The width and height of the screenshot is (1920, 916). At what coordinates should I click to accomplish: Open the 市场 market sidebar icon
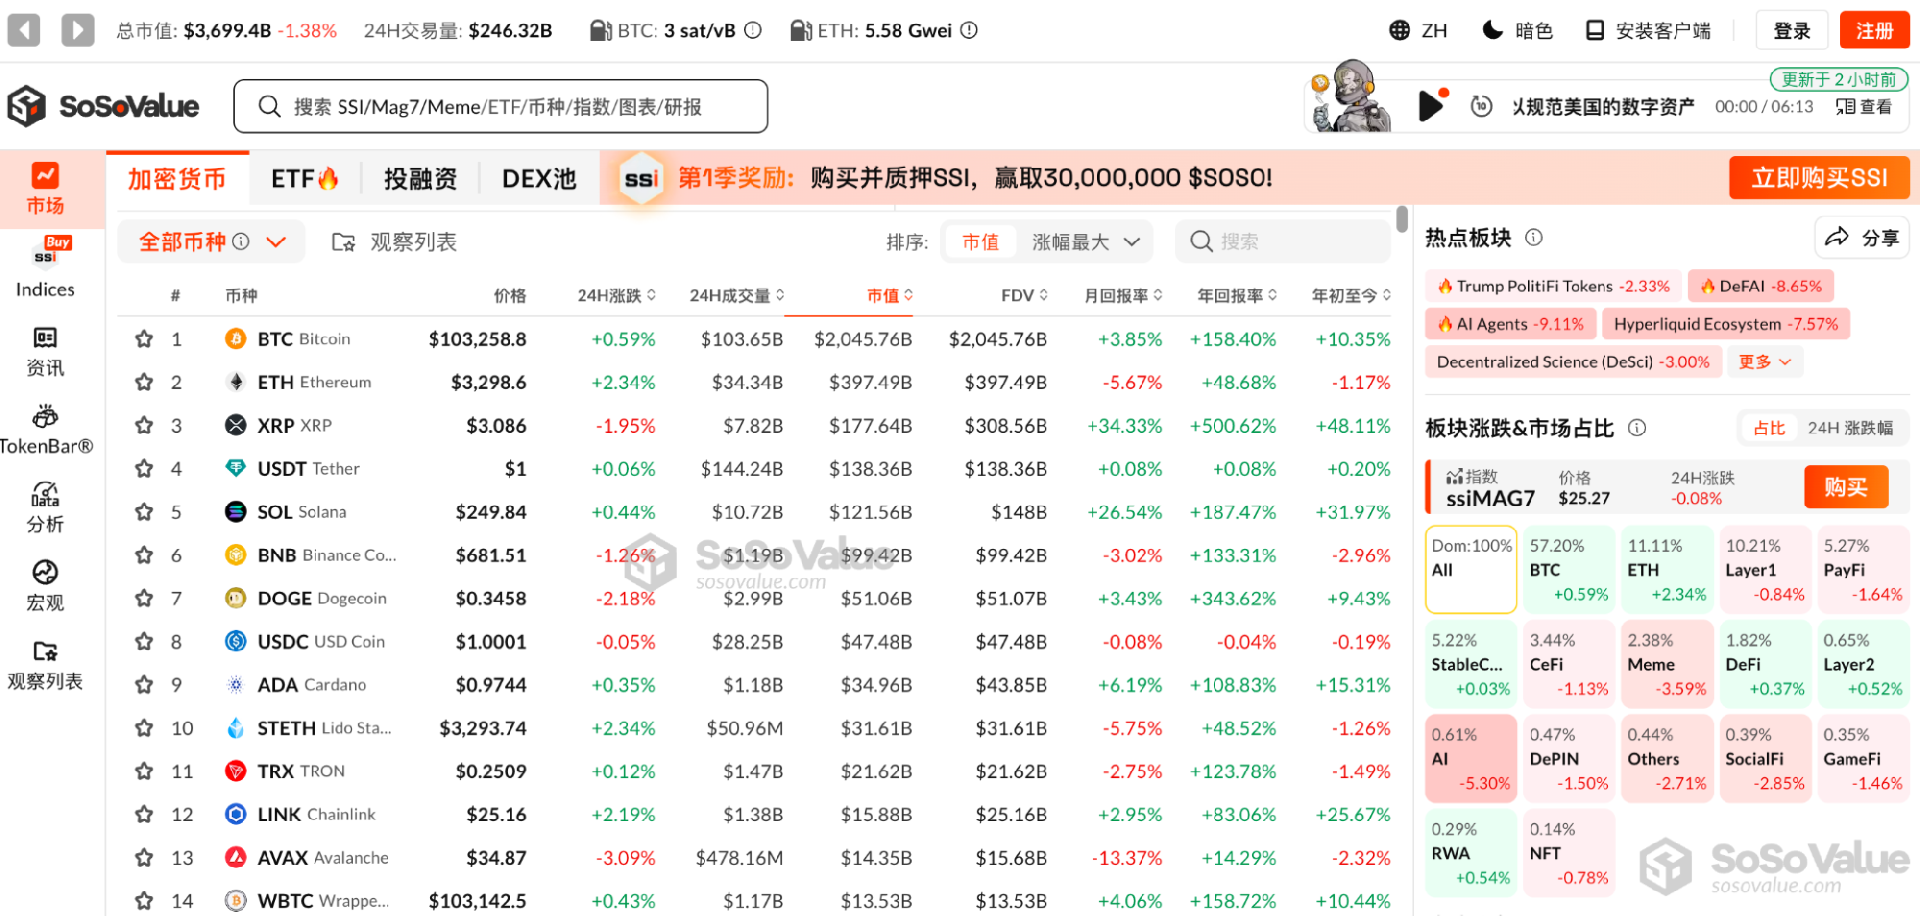tap(45, 189)
